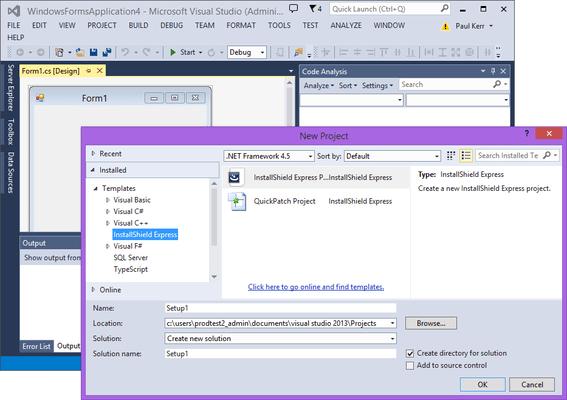Click the New Project dialog help question mark
This screenshot has height=400, width=567.
[x=527, y=133]
